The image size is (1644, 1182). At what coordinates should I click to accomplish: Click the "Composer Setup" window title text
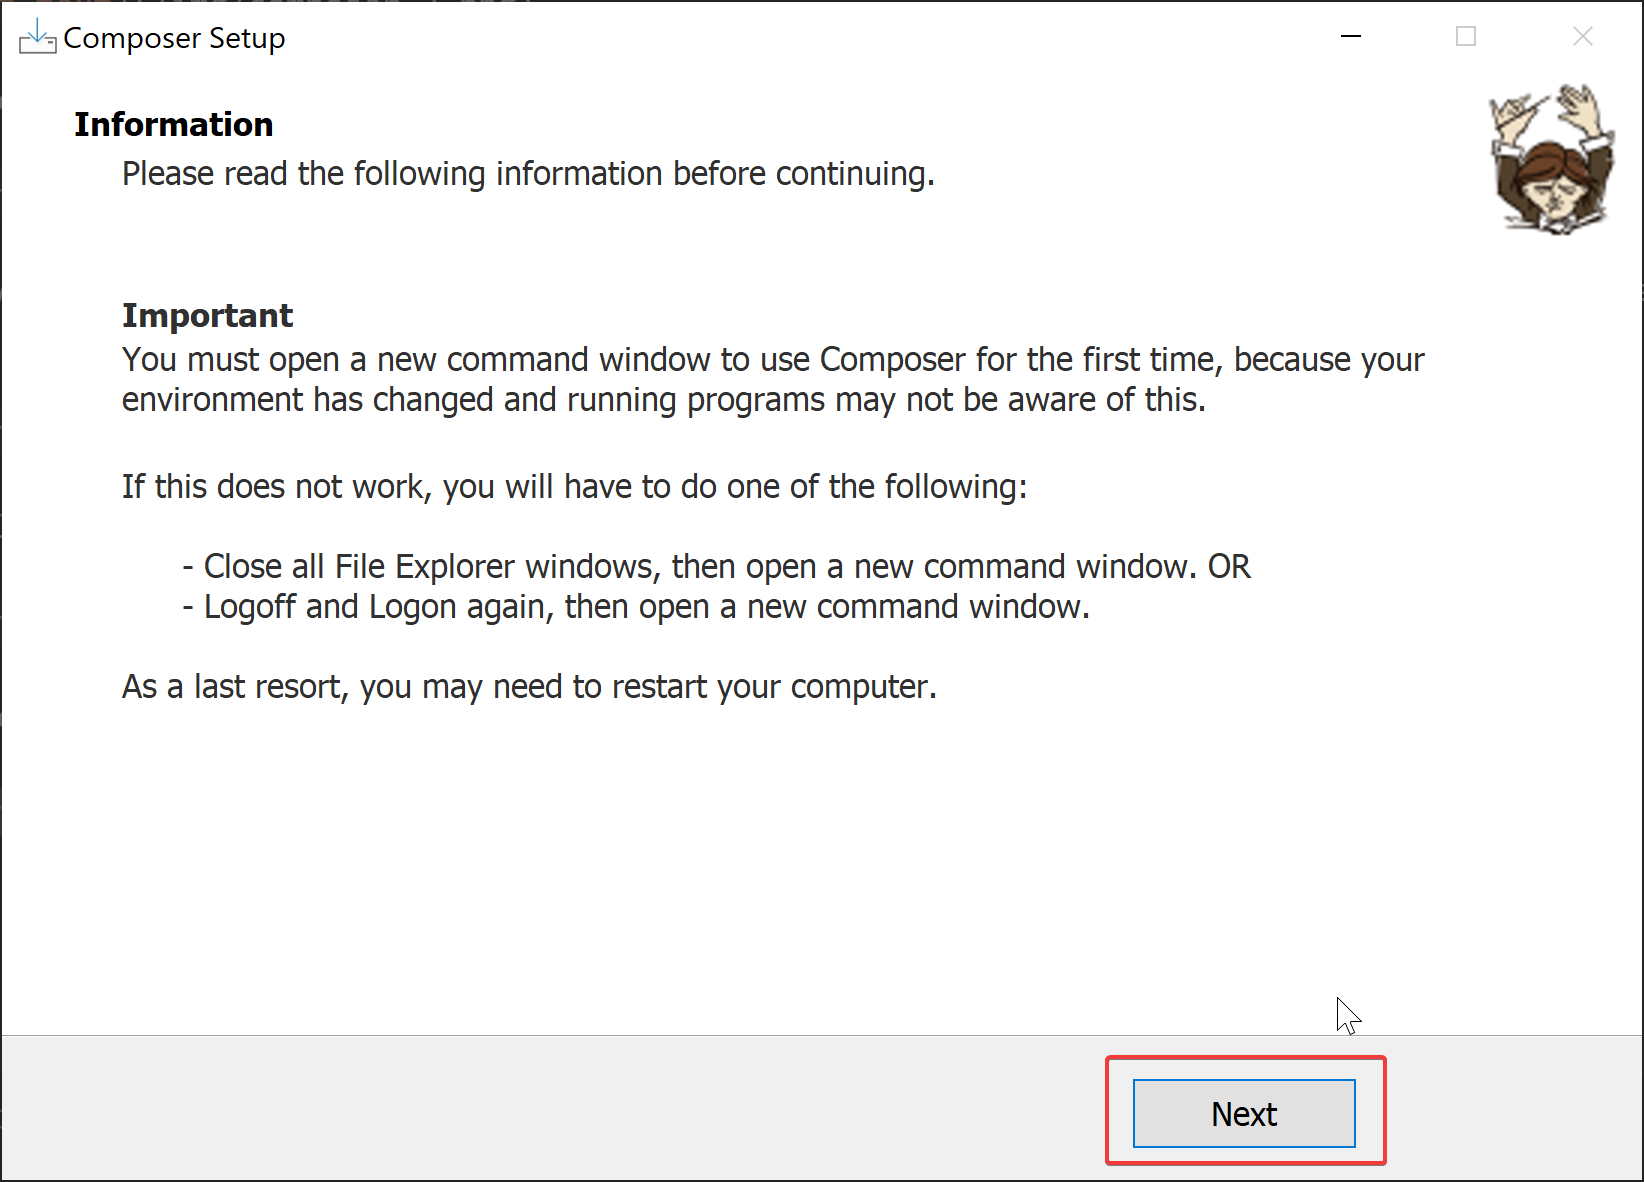click(174, 38)
